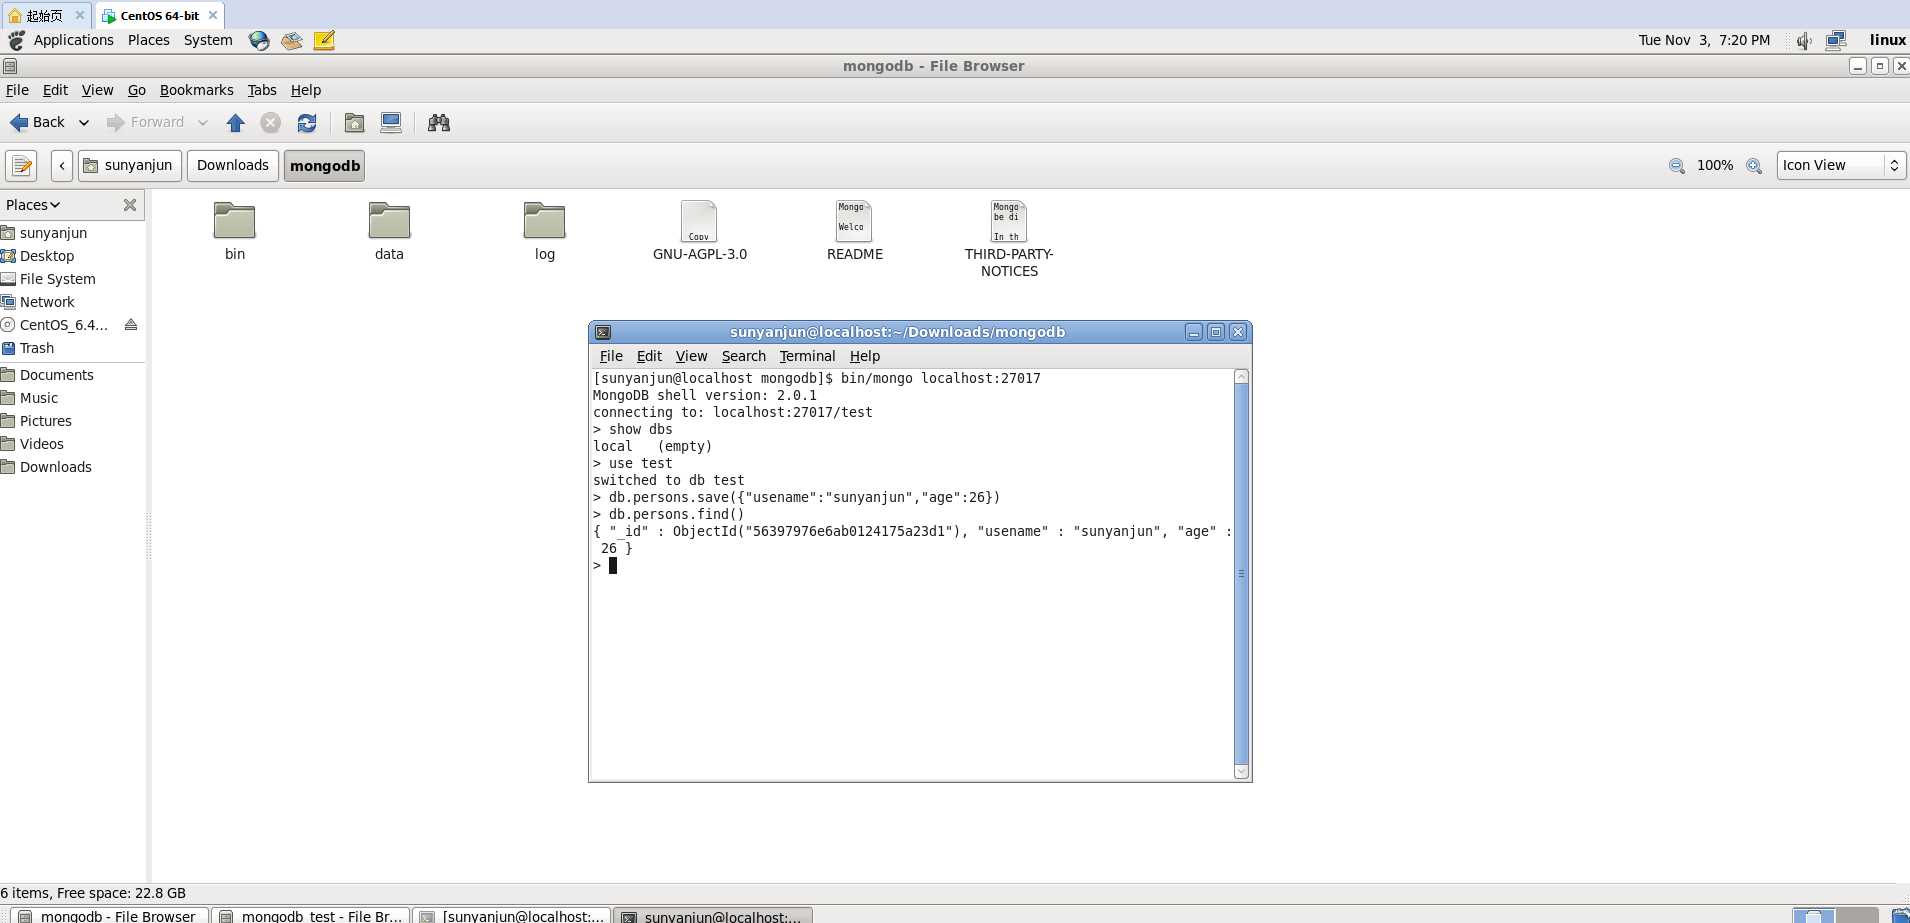Click the user name linux on panel
This screenshot has height=923, width=1910.
pyautogui.click(x=1887, y=40)
